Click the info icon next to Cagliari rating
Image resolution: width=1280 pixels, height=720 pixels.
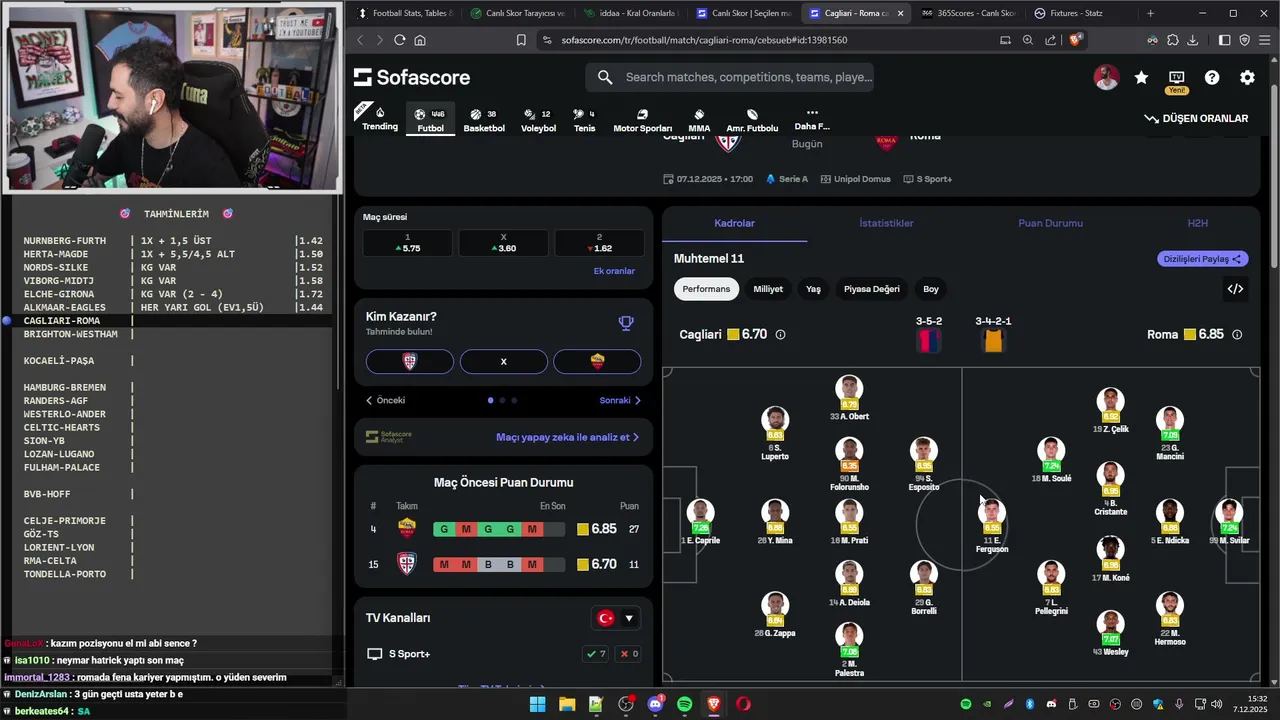[x=780, y=335]
